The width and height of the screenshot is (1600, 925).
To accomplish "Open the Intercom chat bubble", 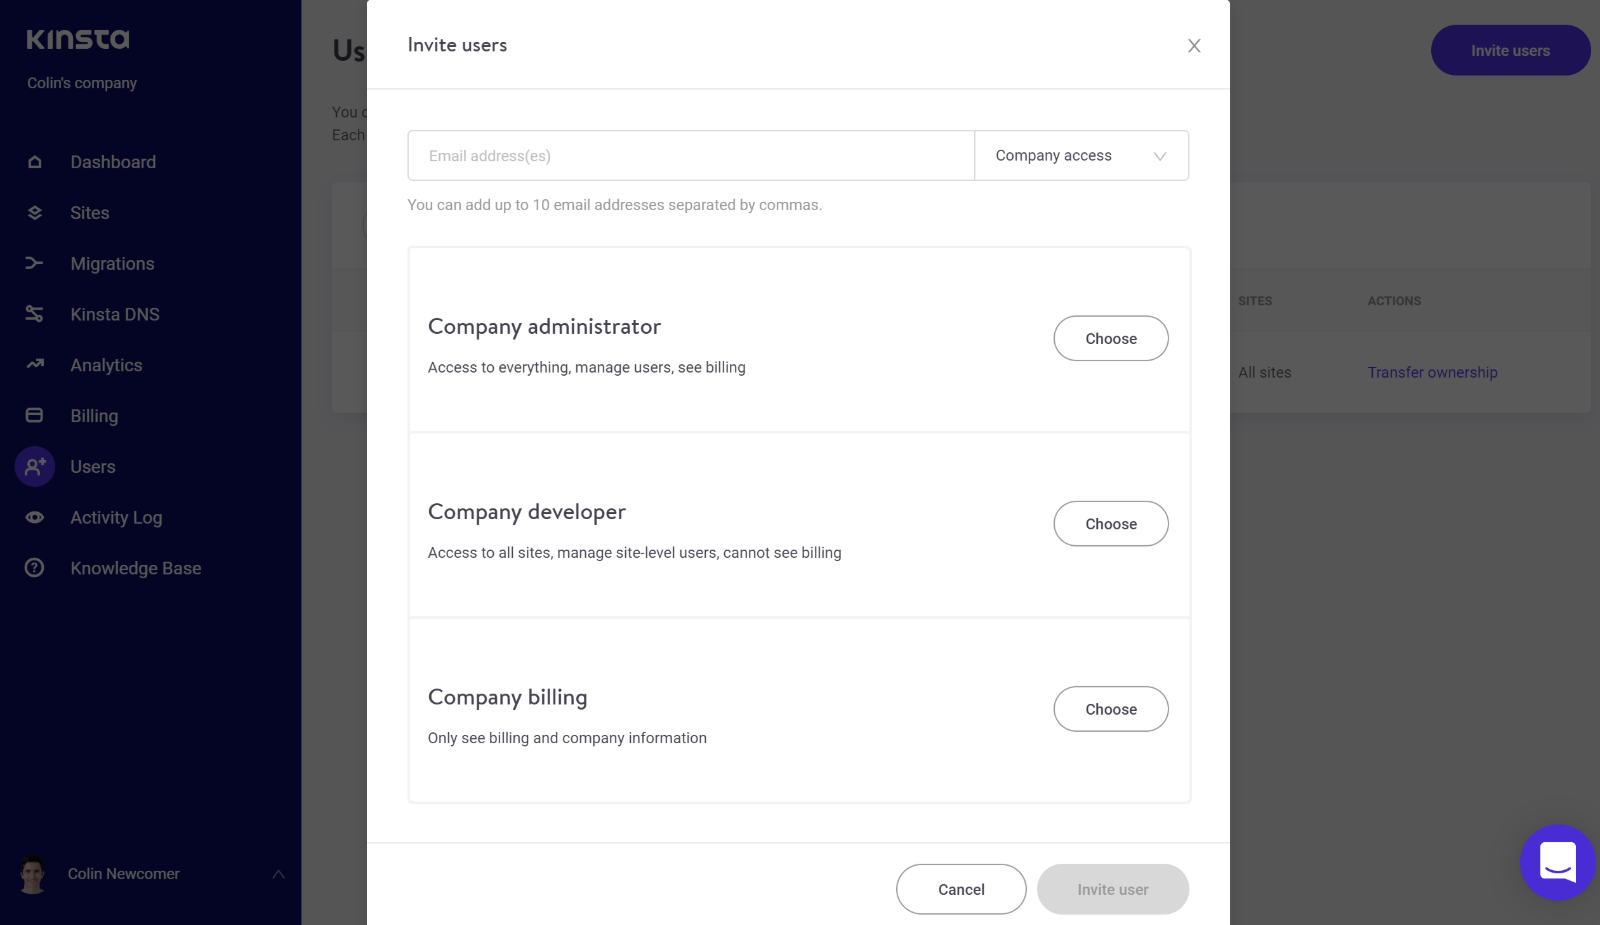I will 1558,863.
